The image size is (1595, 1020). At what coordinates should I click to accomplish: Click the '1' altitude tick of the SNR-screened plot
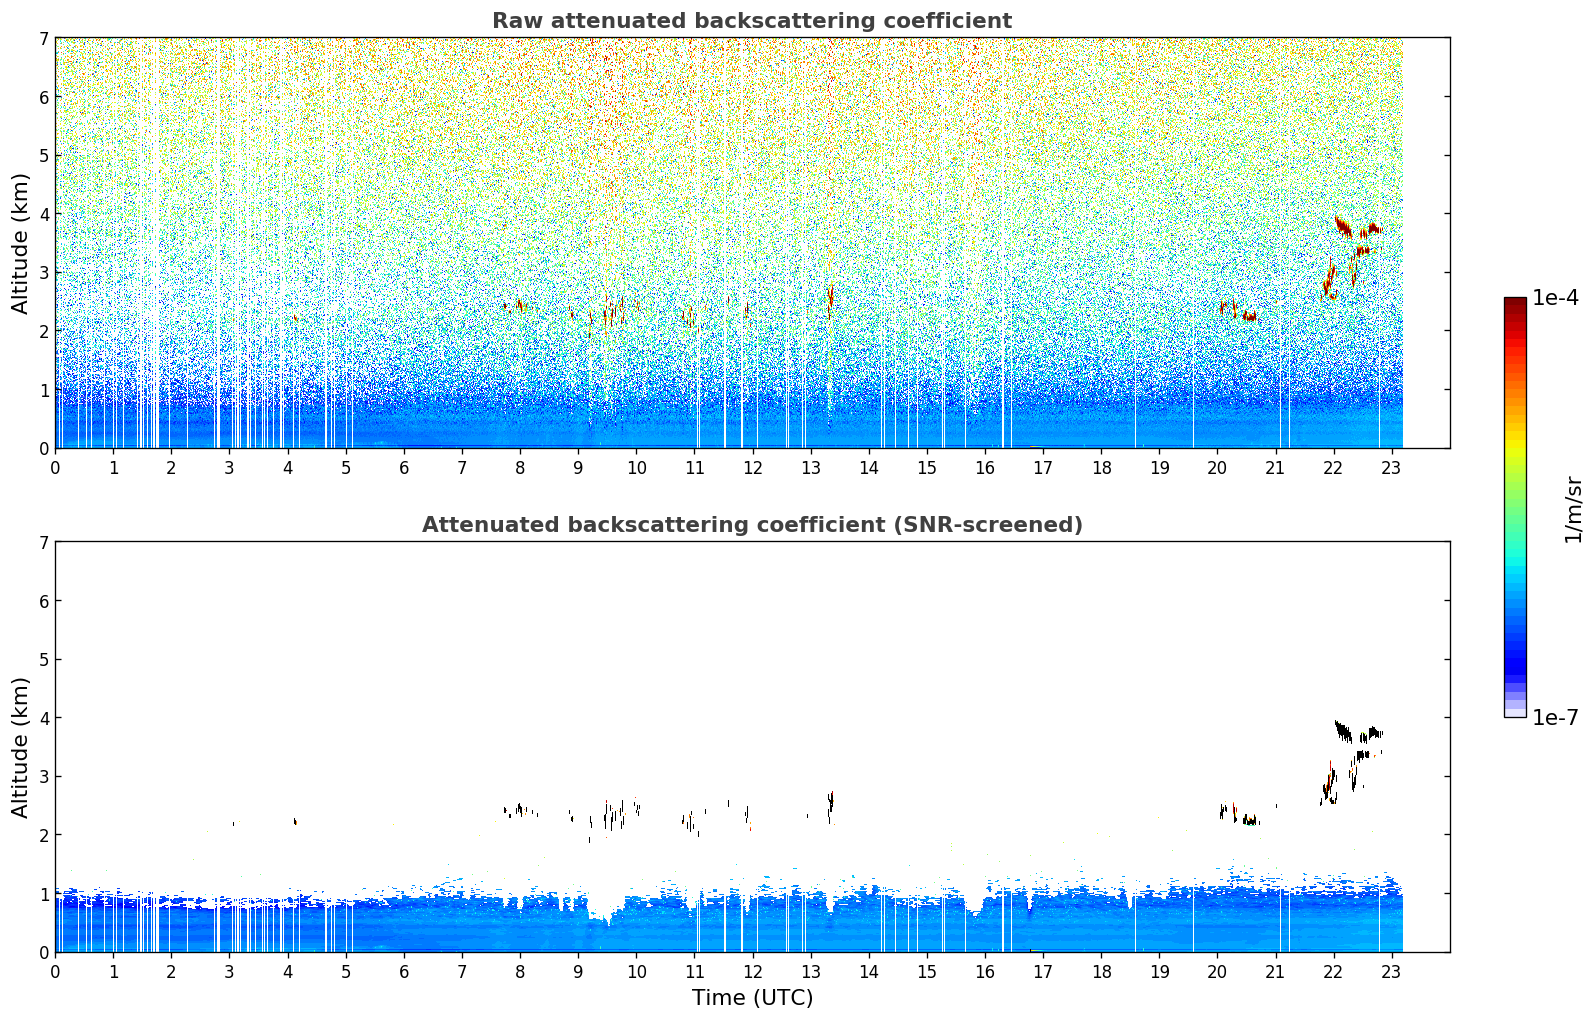(43, 894)
